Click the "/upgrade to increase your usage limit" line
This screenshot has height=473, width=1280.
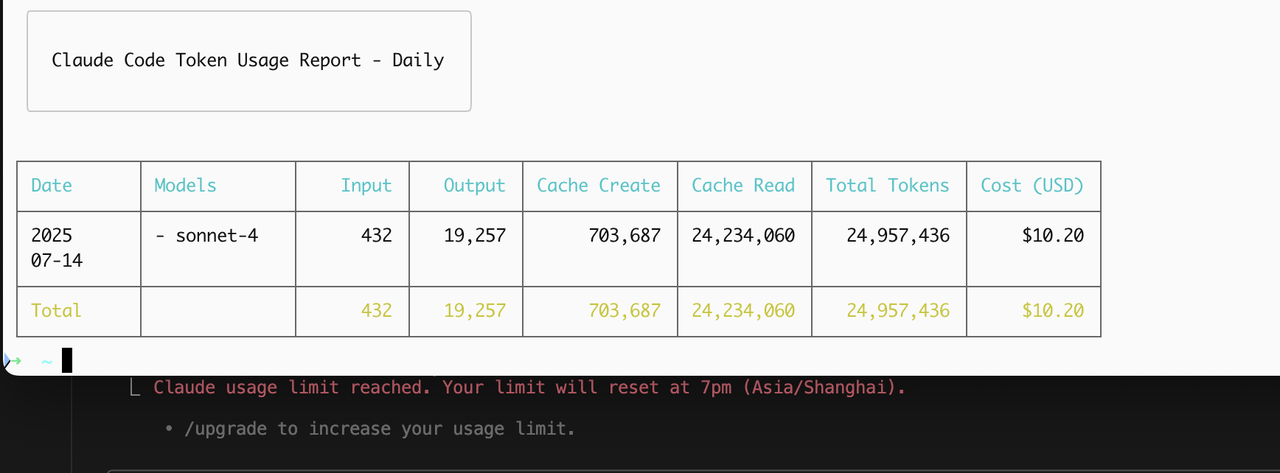point(379,428)
